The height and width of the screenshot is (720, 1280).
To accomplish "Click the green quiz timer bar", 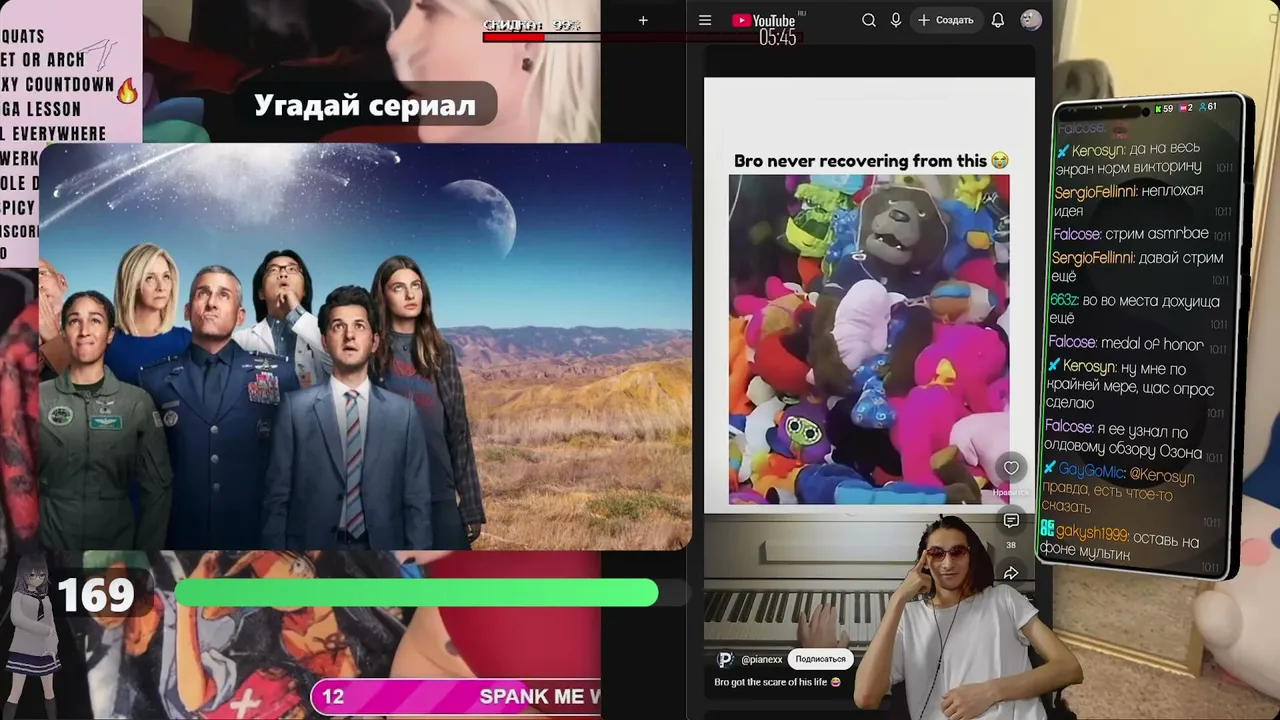I will [416, 594].
